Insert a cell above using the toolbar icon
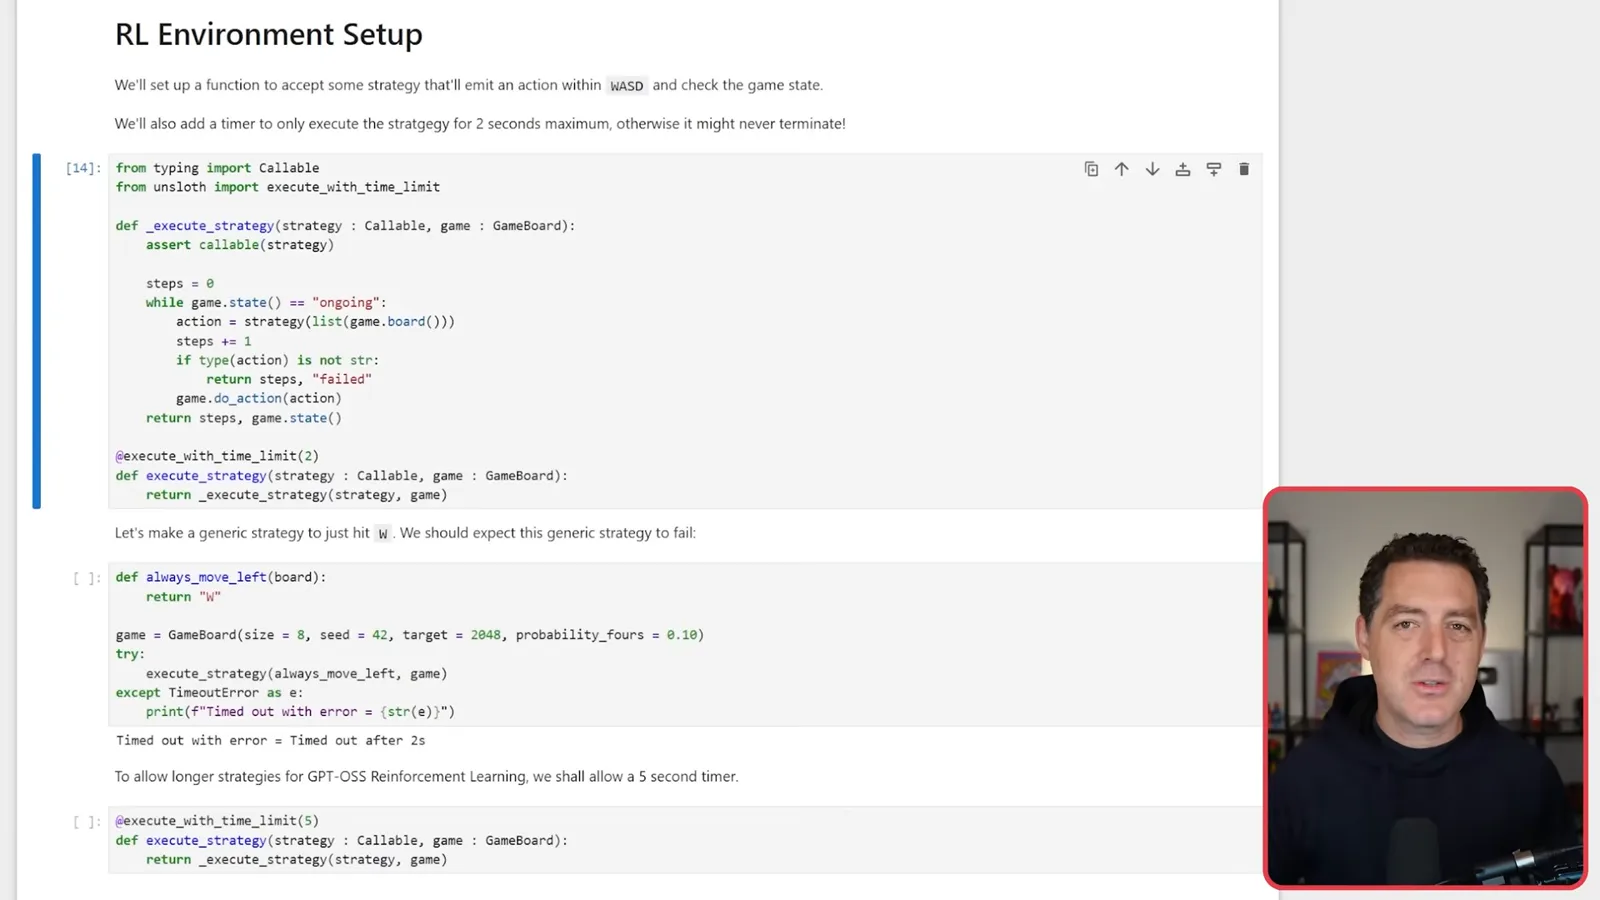The height and width of the screenshot is (900, 1600). (x=1183, y=169)
